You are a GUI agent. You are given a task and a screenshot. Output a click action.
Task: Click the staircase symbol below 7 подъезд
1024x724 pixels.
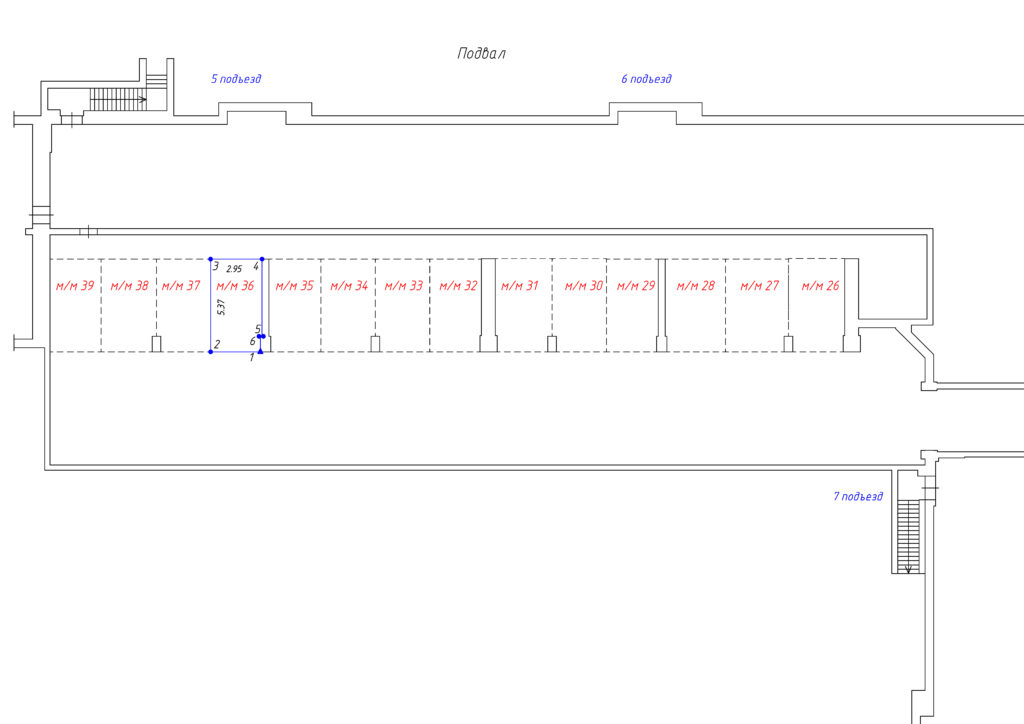click(x=907, y=535)
